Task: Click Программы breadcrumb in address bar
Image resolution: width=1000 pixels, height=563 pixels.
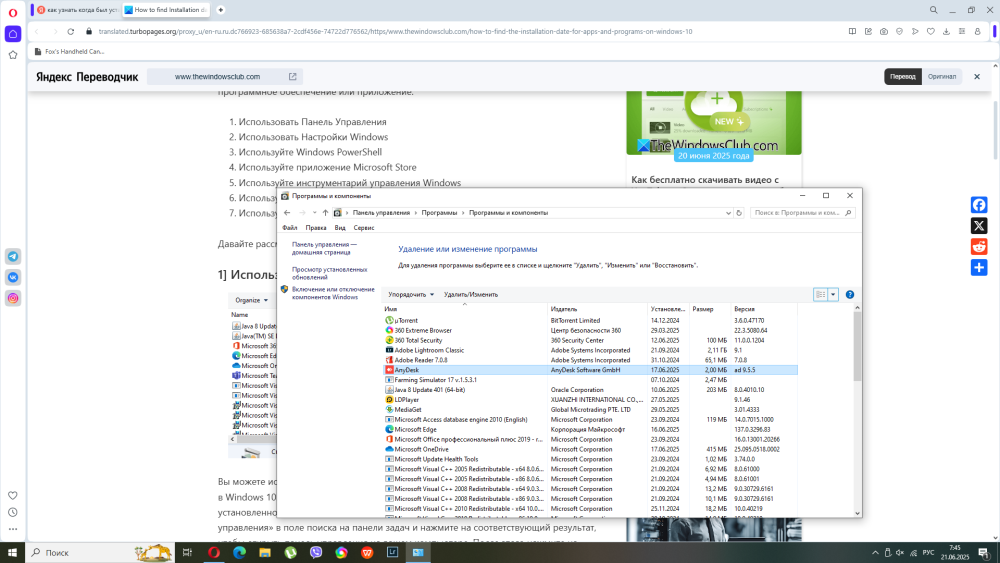Action: (x=439, y=213)
